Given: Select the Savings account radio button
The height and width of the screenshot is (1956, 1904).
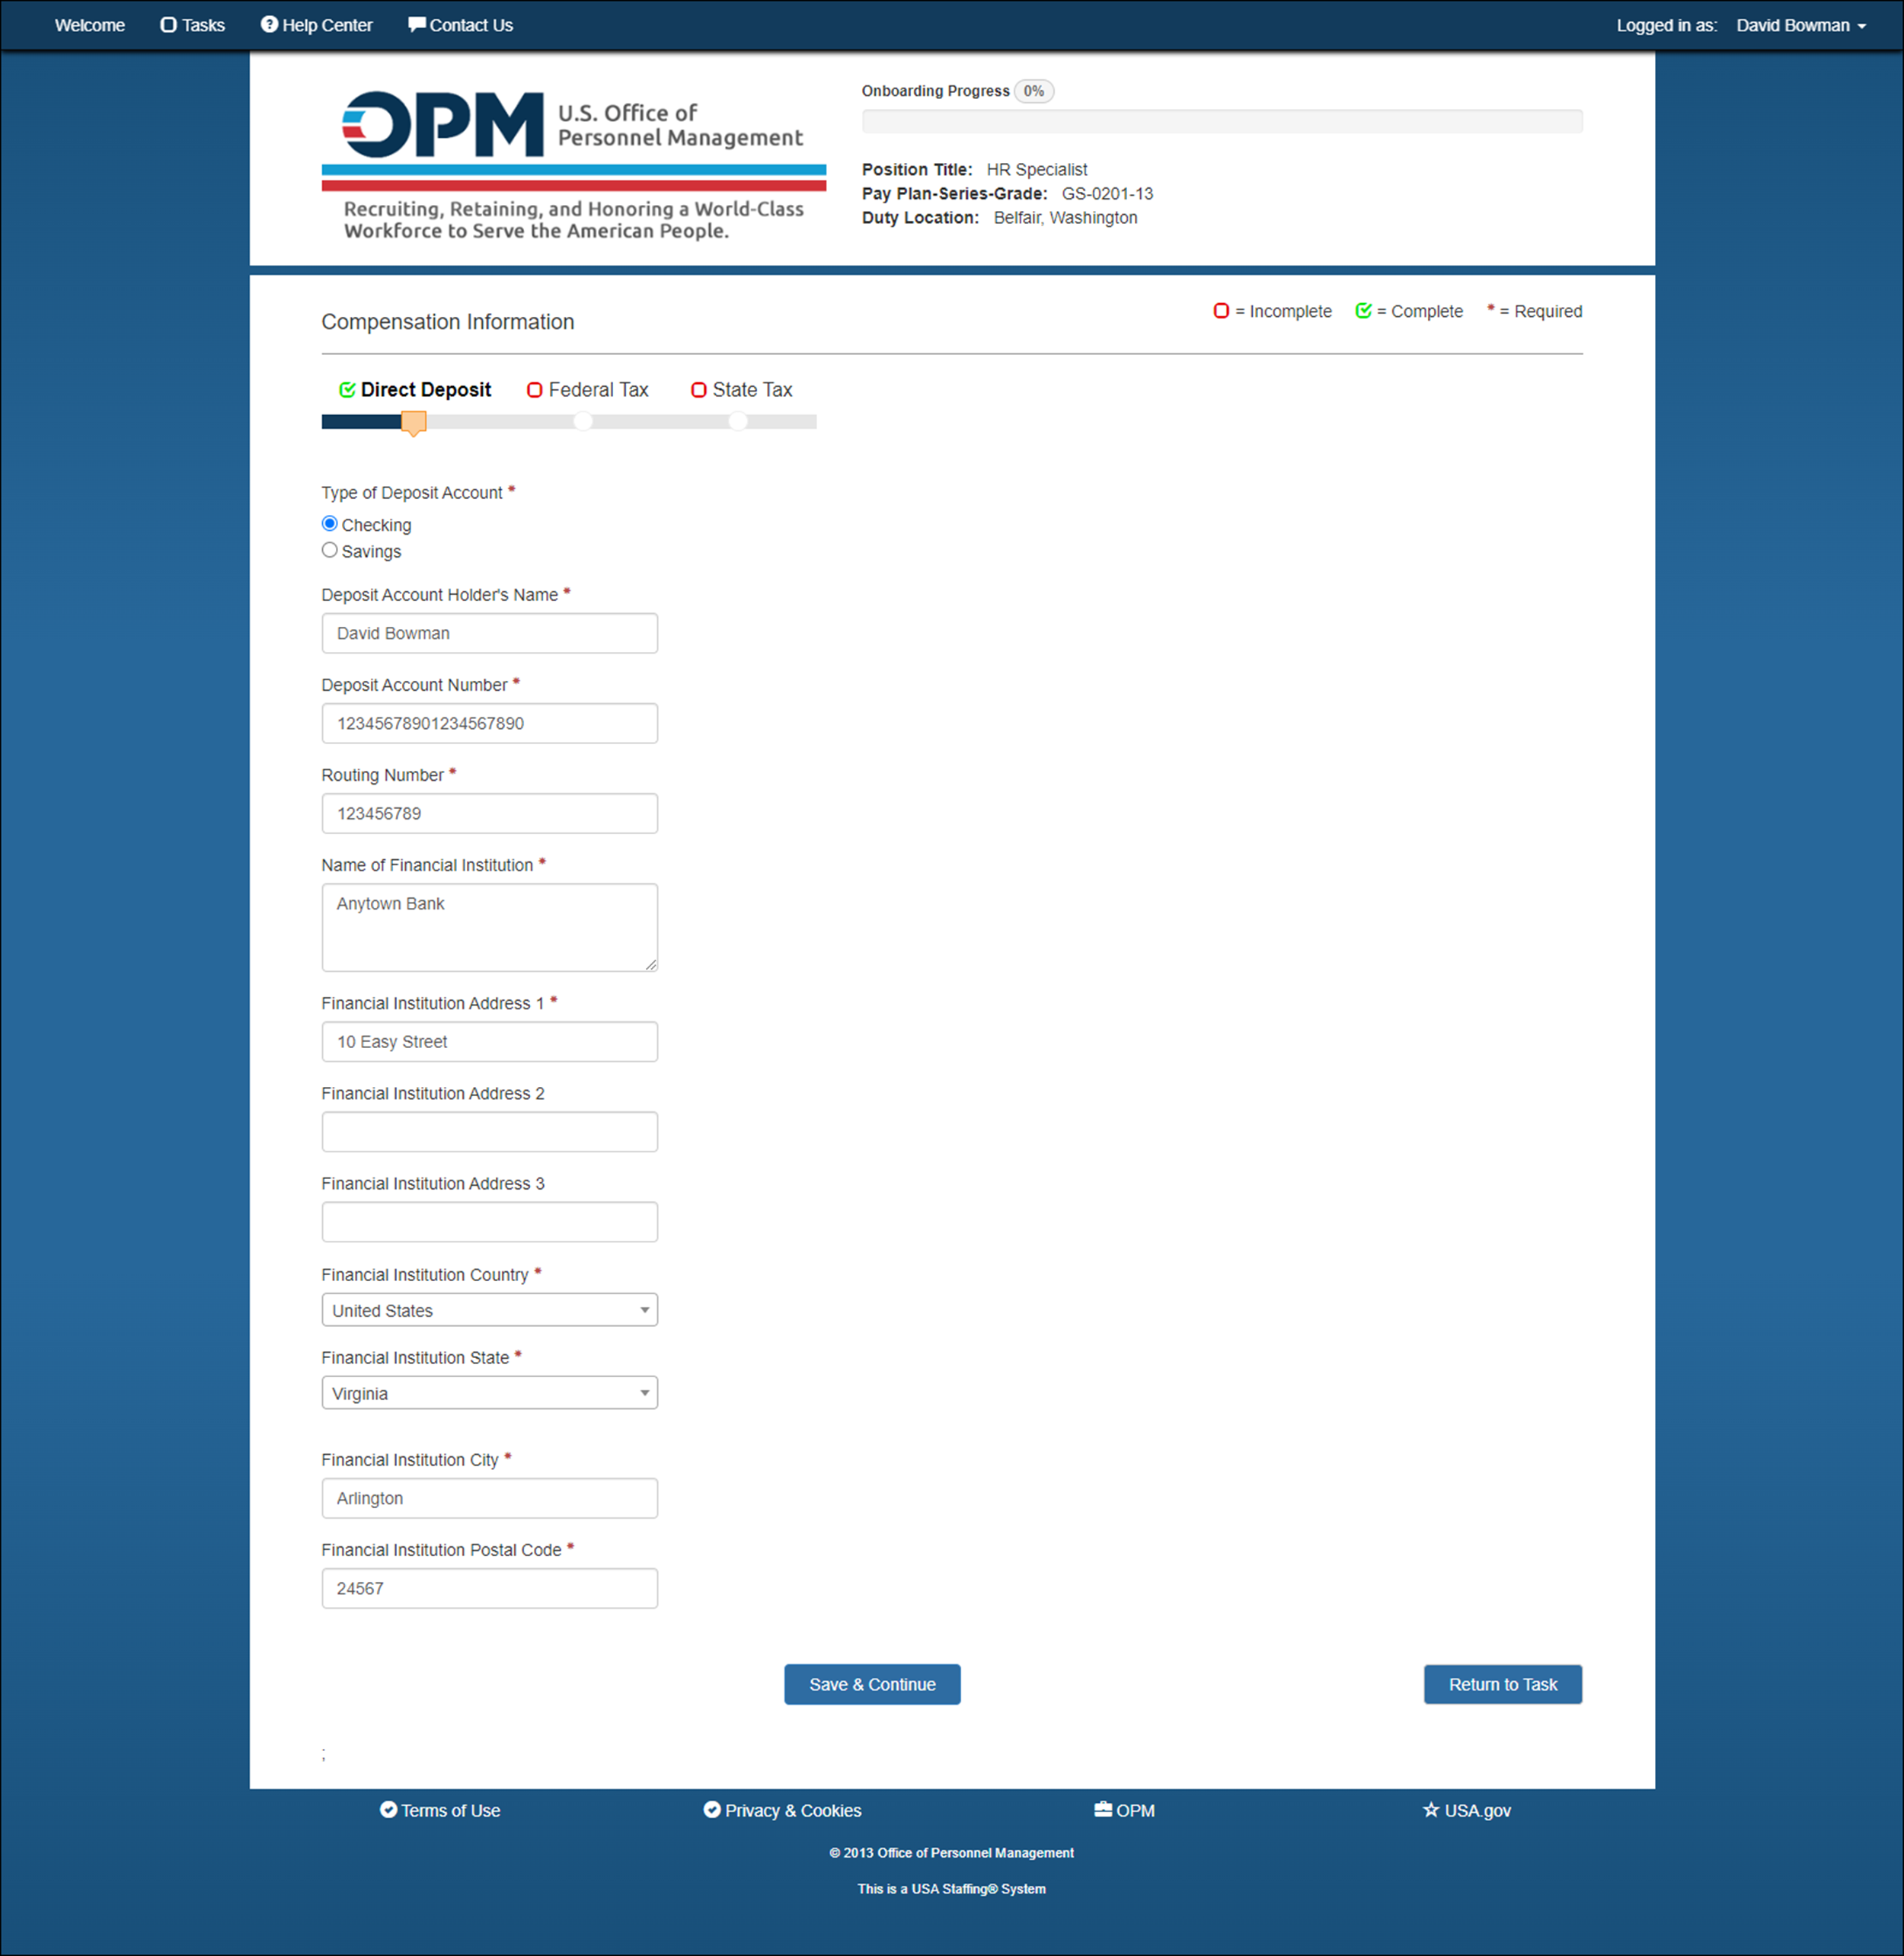Looking at the screenshot, I should point(329,550).
